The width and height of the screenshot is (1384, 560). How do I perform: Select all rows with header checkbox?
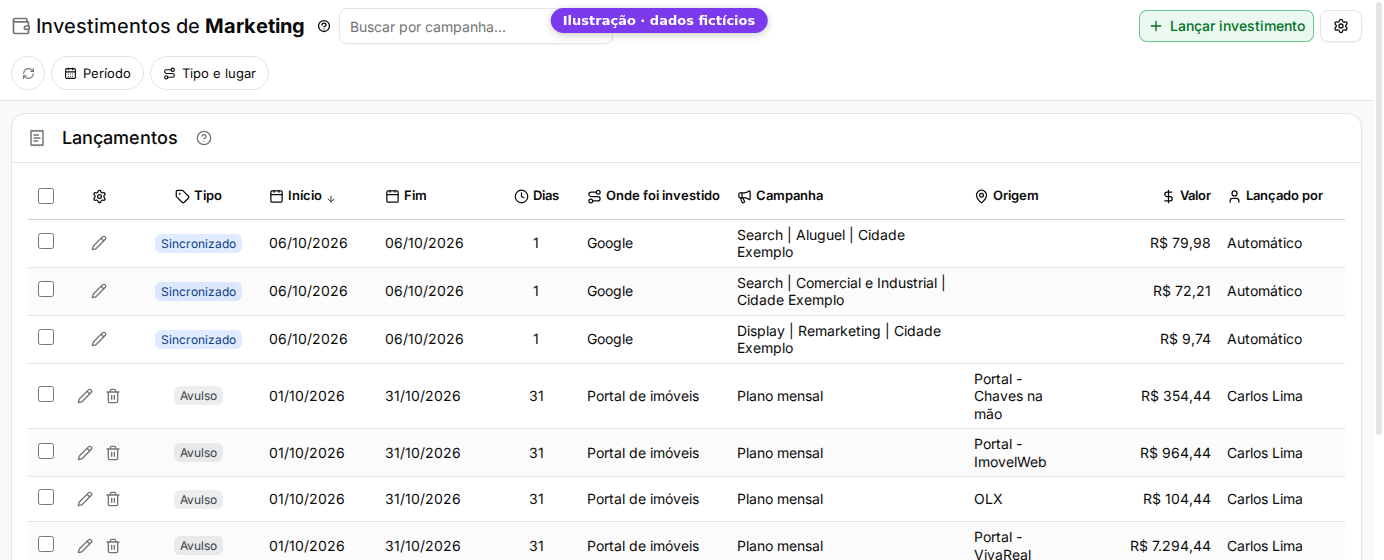pyautogui.click(x=46, y=196)
